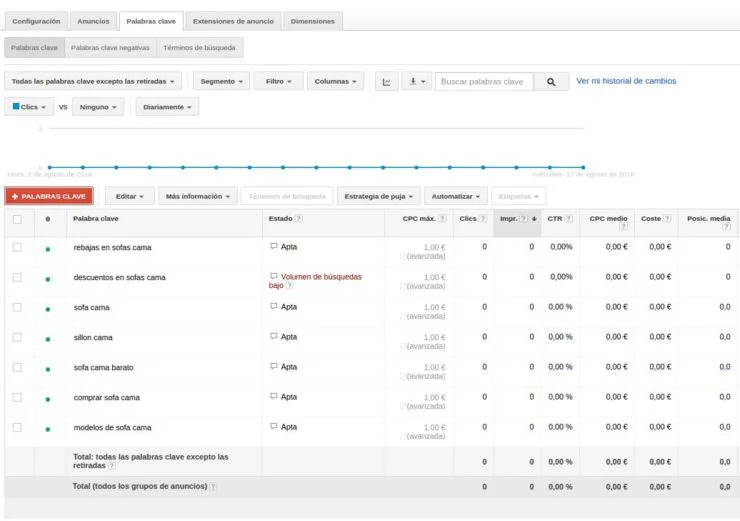
Task: Click the red + PALABRAS CLAVE button
Action: [49, 196]
